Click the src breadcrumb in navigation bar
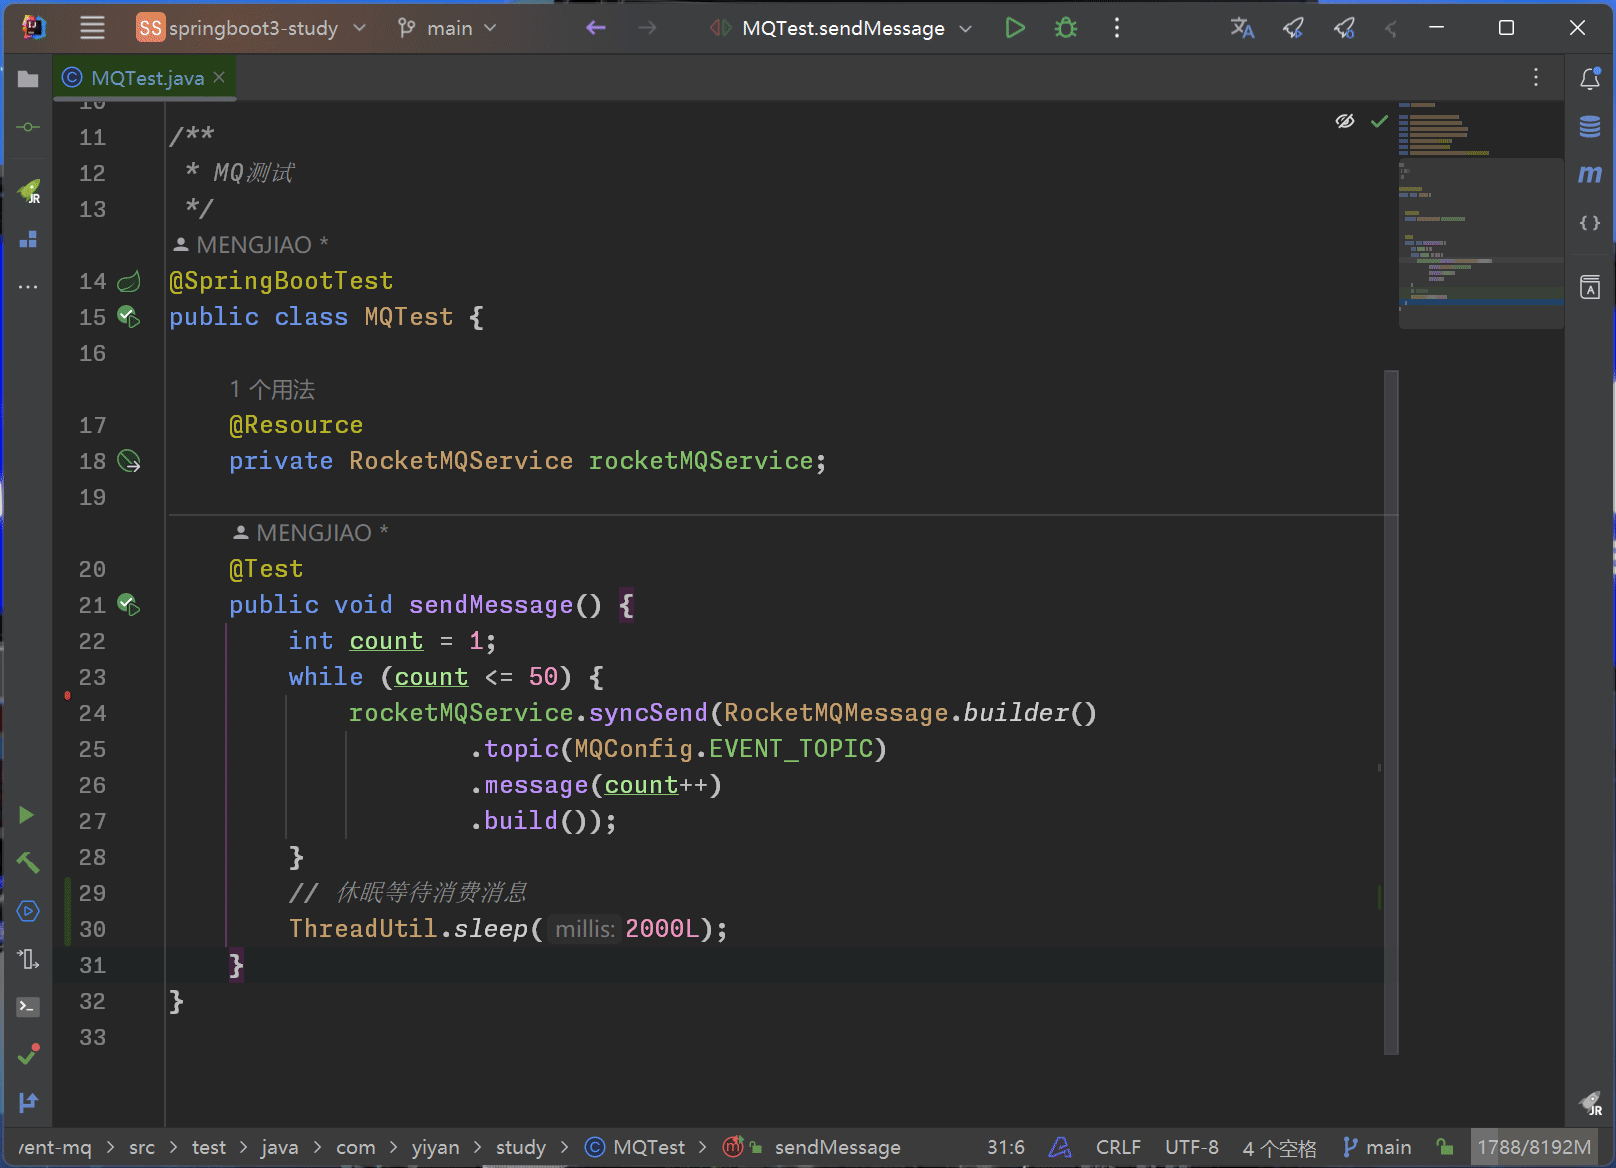The height and width of the screenshot is (1168, 1616). pyautogui.click(x=142, y=1147)
